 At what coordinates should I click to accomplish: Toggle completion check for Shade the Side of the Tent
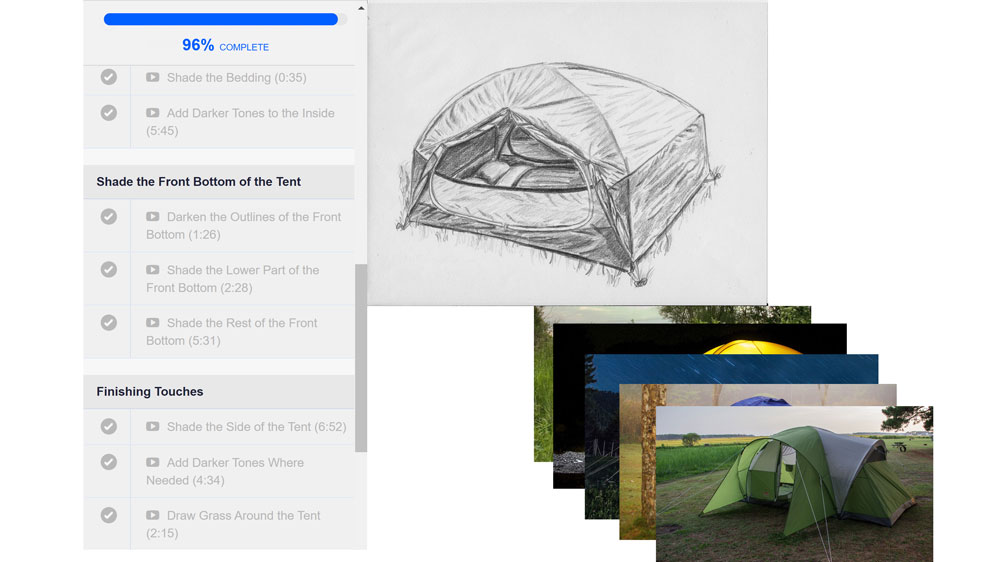[x=108, y=427]
